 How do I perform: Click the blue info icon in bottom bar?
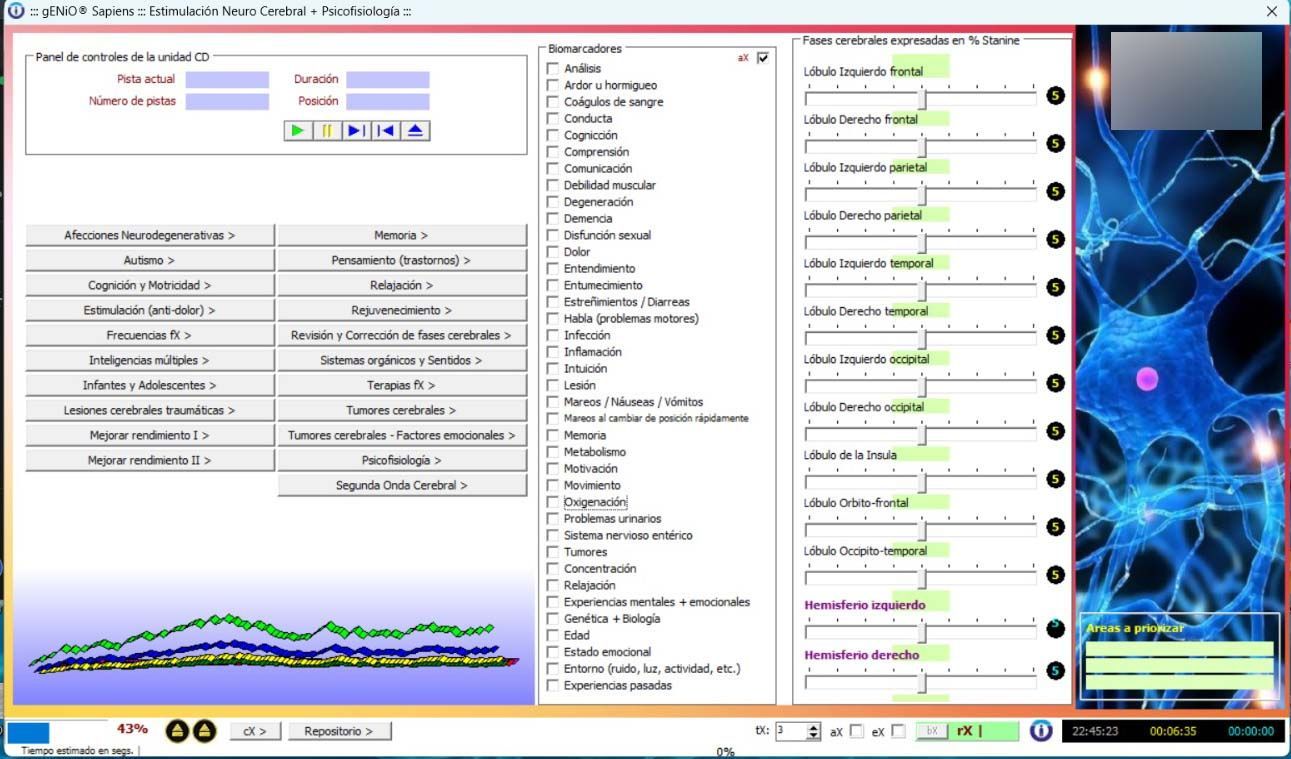pyautogui.click(x=1040, y=731)
